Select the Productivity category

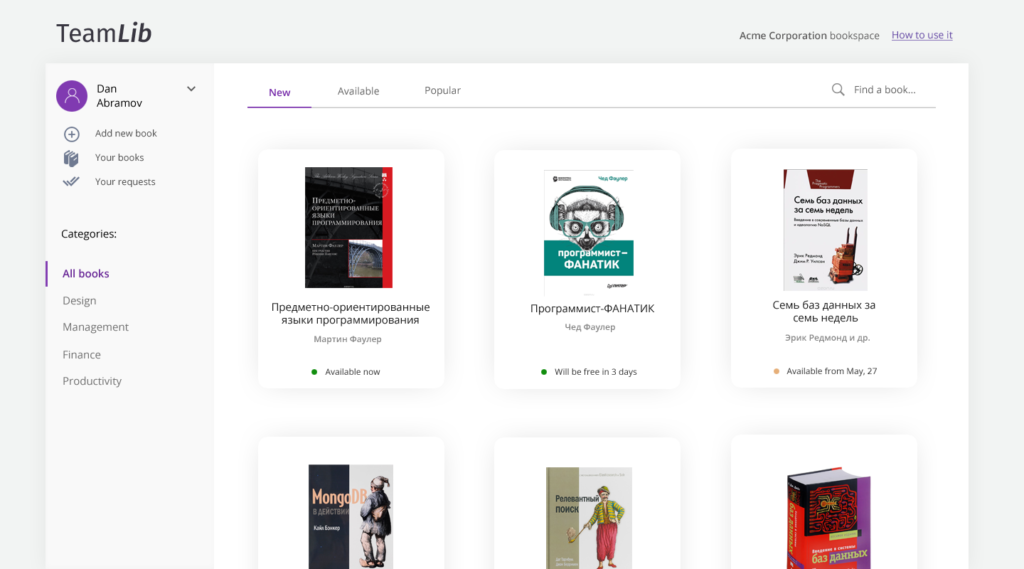[92, 381]
